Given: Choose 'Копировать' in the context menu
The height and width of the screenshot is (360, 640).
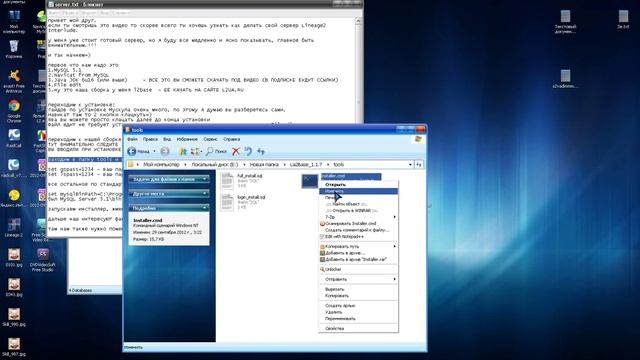Looking at the screenshot, I should point(358,296).
